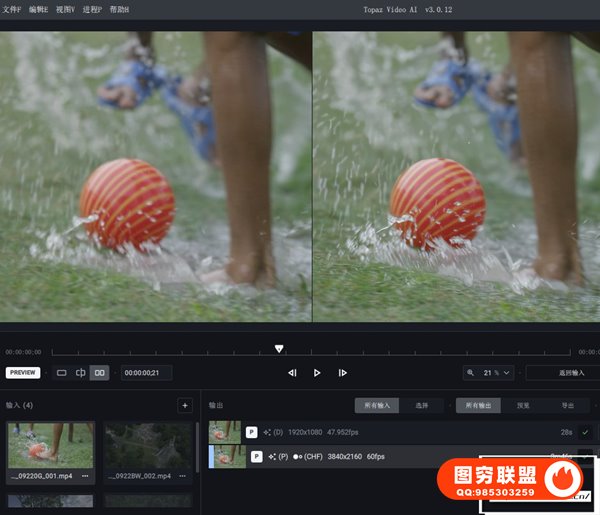The image size is (600, 515).
Task: Switch to split view comparison mode
Action: point(80,373)
